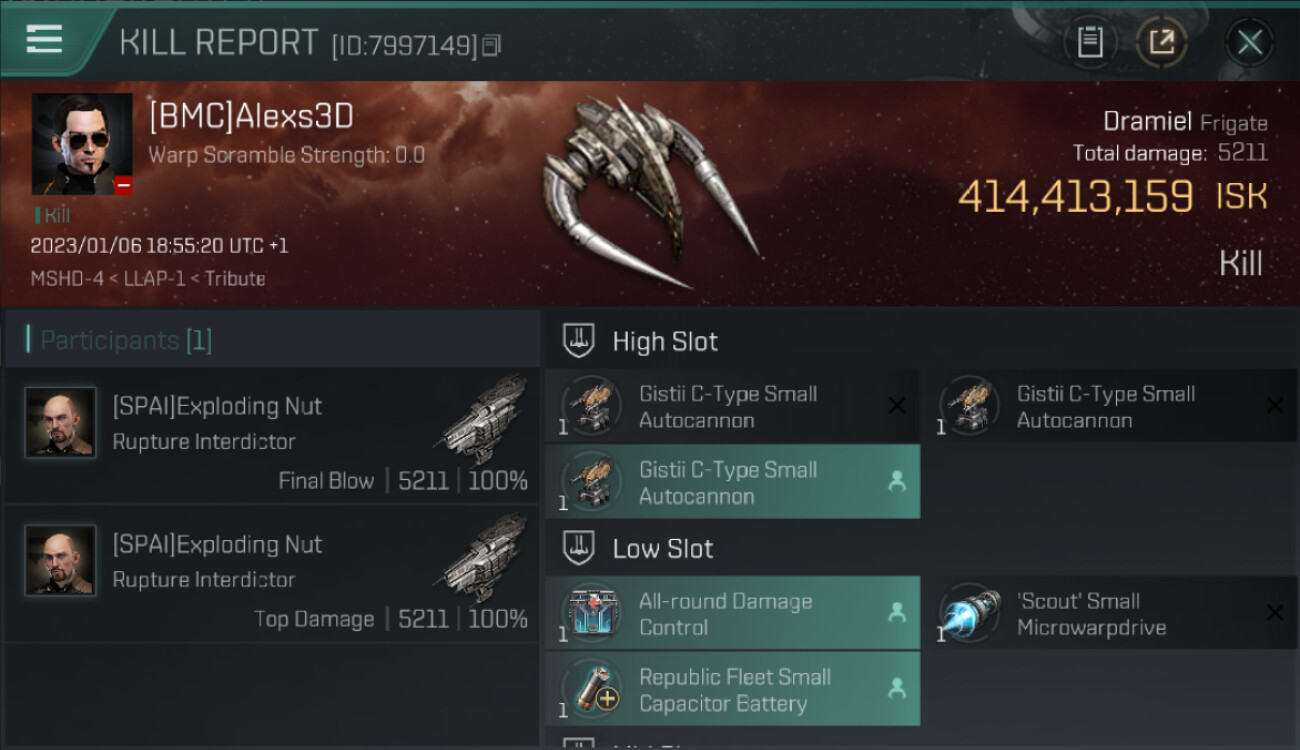Open the Top Damage Exploding Nut portrait
The image size is (1300, 750).
click(x=60, y=561)
